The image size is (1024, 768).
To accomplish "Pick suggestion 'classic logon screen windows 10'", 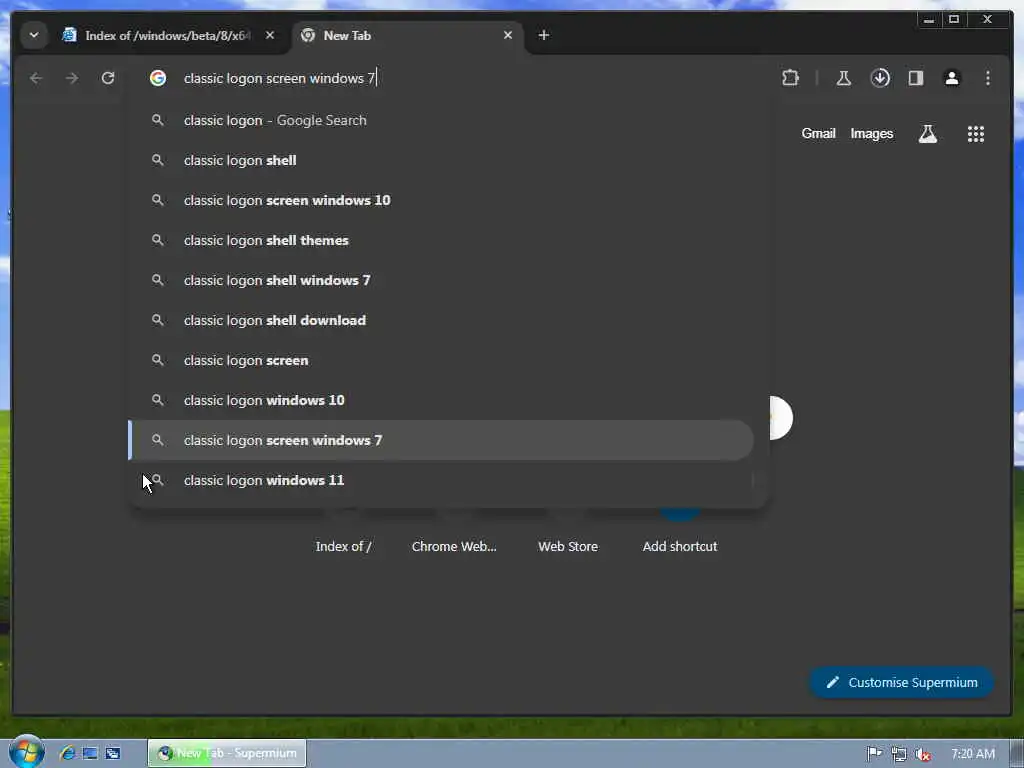I will [x=441, y=200].
